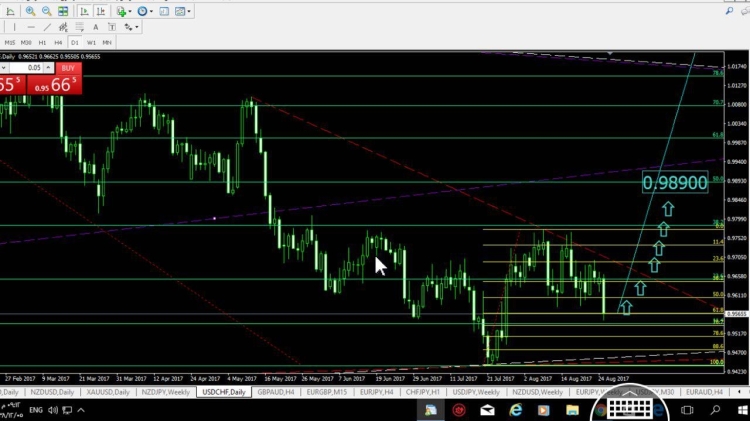This screenshot has height=421, width=750.
Task: Open the NZDUSD,Weekly chart tab
Action: click(538, 392)
